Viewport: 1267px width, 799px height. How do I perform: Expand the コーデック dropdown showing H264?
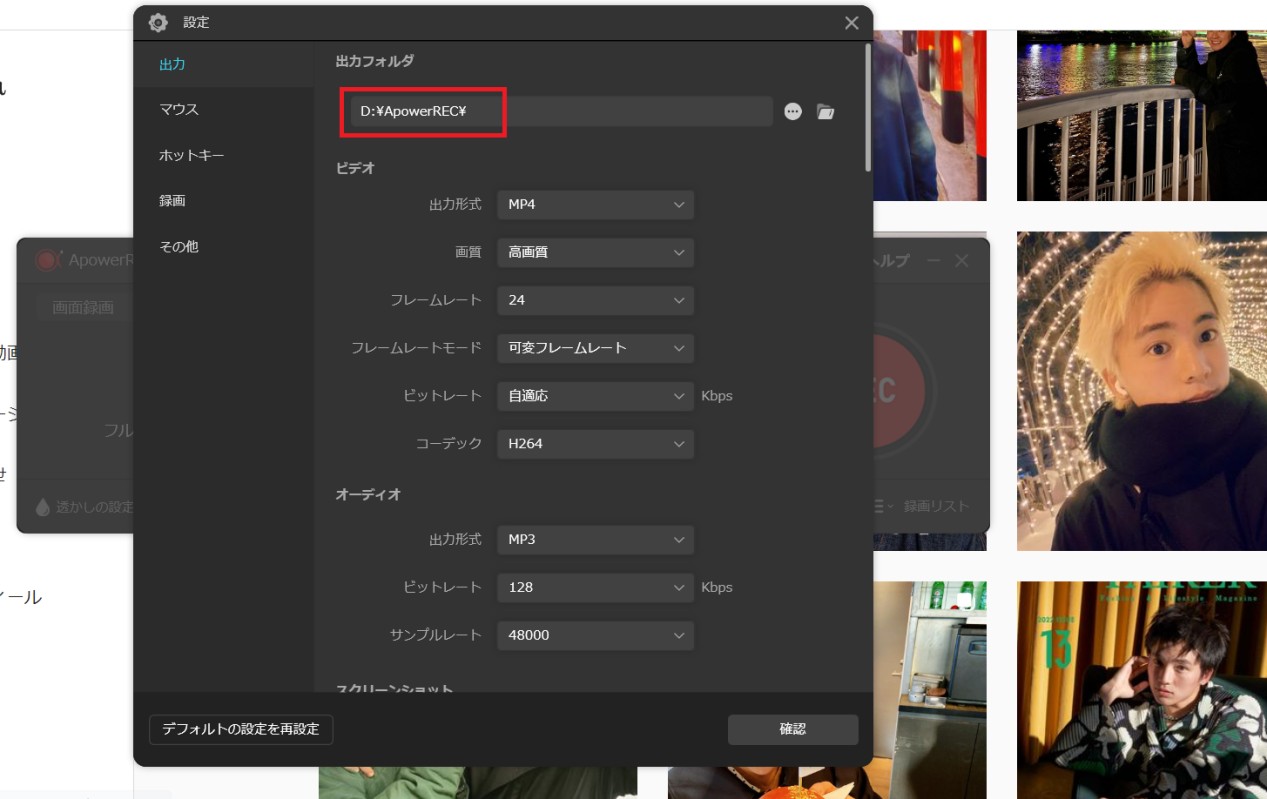[595, 443]
